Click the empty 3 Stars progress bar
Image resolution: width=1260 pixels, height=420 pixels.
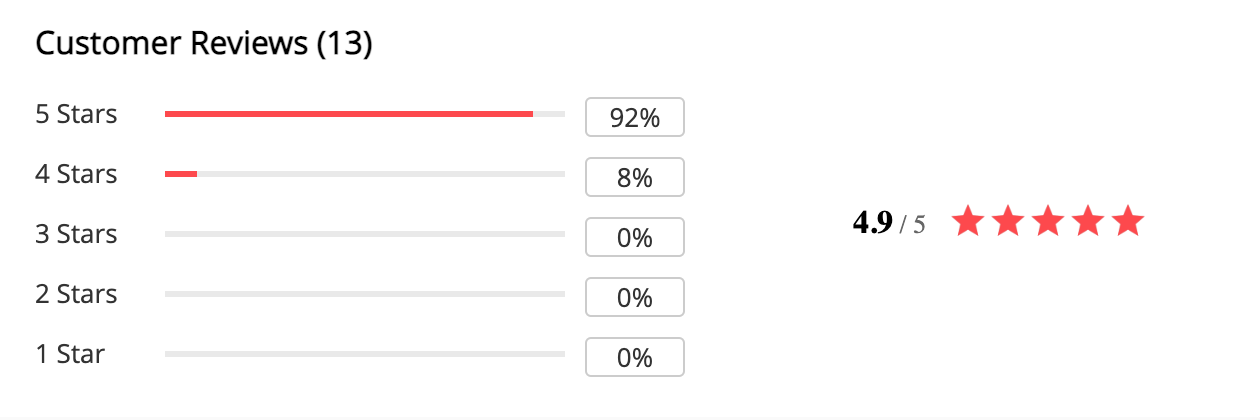point(365,234)
